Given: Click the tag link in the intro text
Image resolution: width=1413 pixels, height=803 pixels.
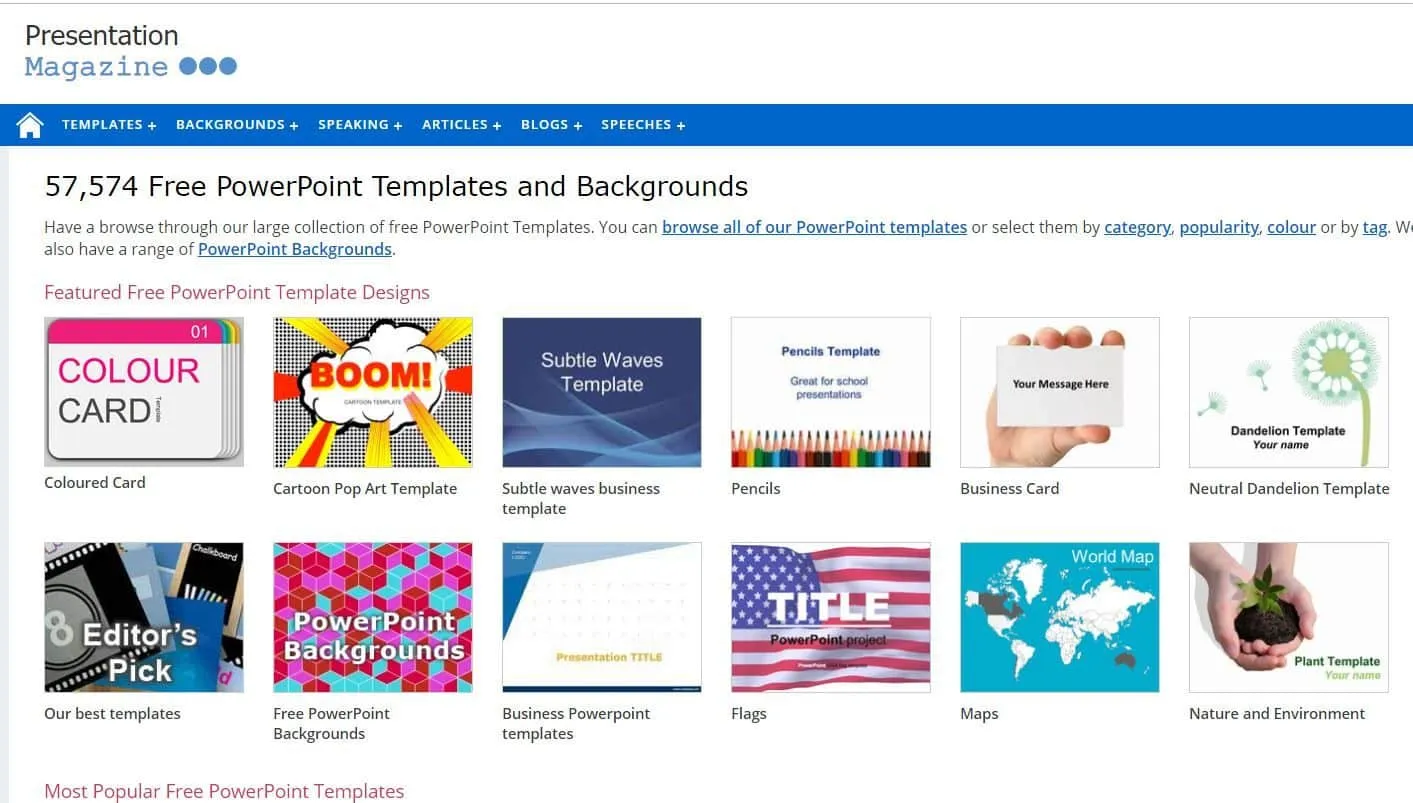Looking at the screenshot, I should 1374,227.
